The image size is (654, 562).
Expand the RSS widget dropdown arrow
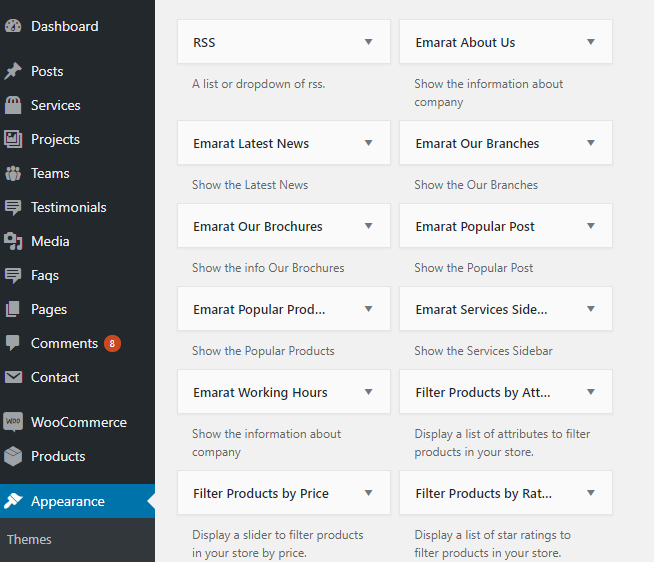tap(368, 42)
